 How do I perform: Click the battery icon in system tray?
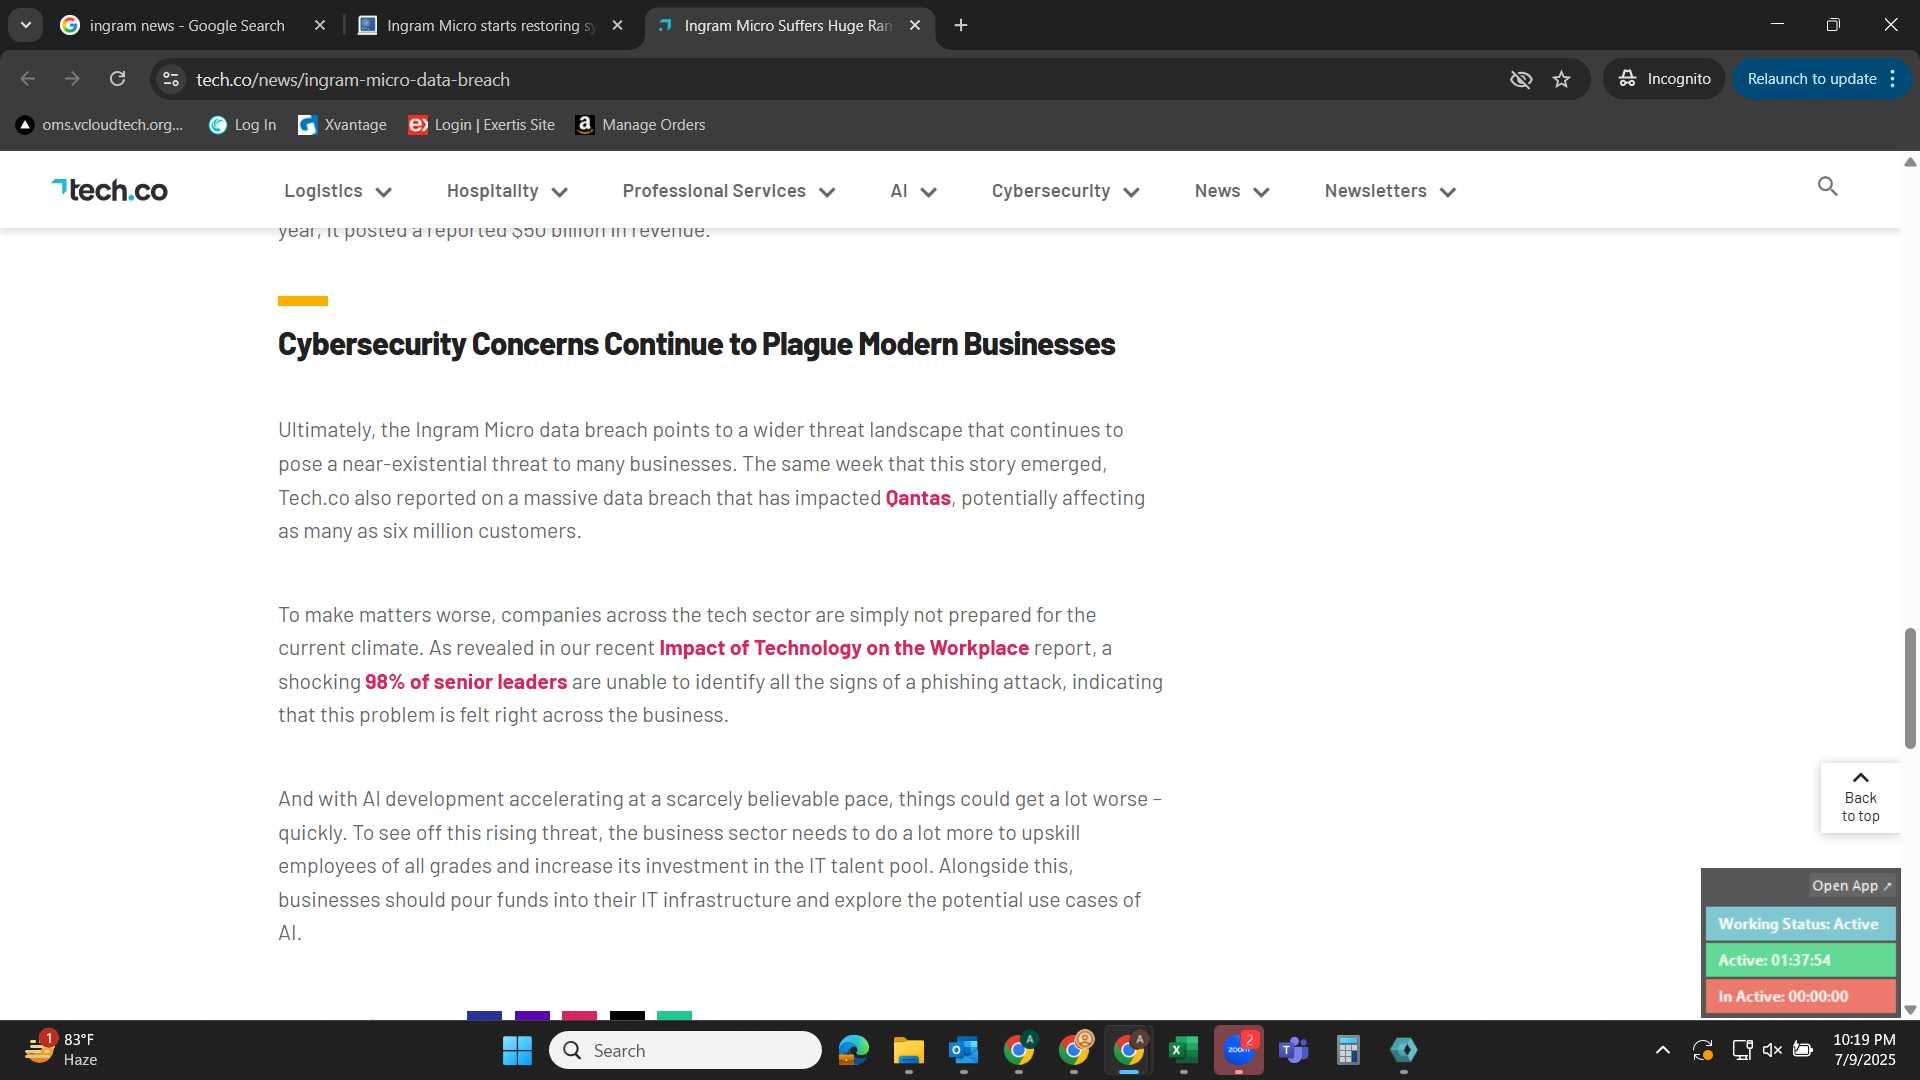click(x=1803, y=1050)
